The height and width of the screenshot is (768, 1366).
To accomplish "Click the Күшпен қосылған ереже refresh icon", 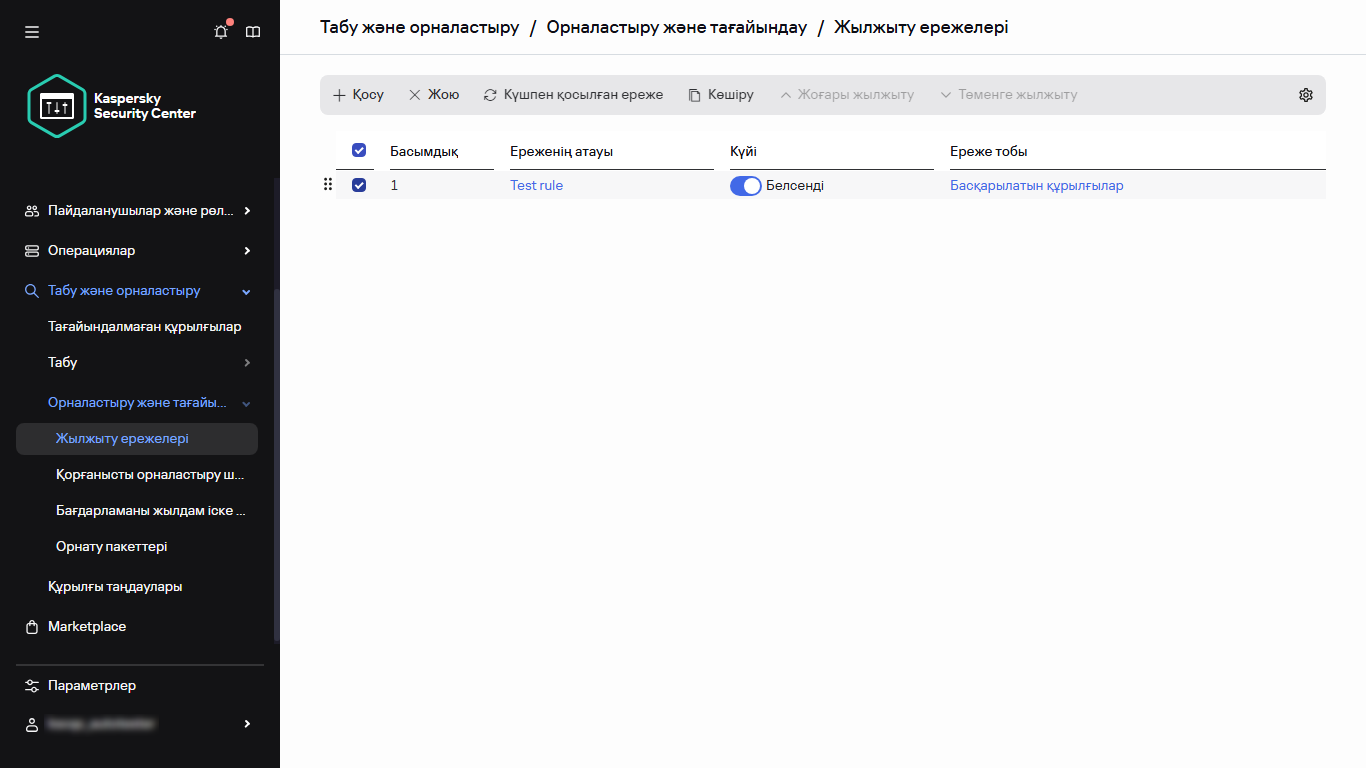I will pos(490,94).
